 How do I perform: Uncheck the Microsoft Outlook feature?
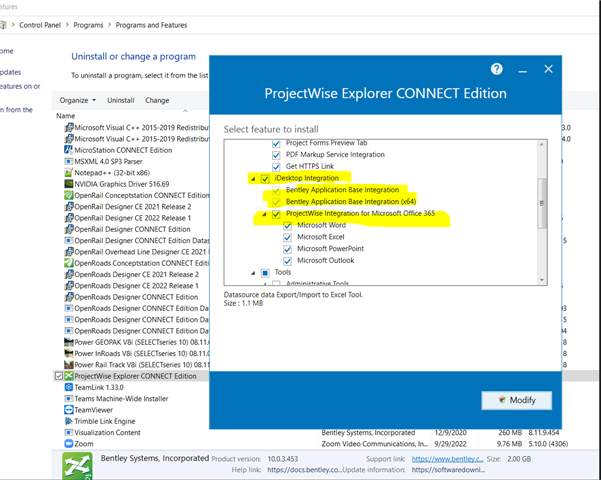click(x=287, y=261)
